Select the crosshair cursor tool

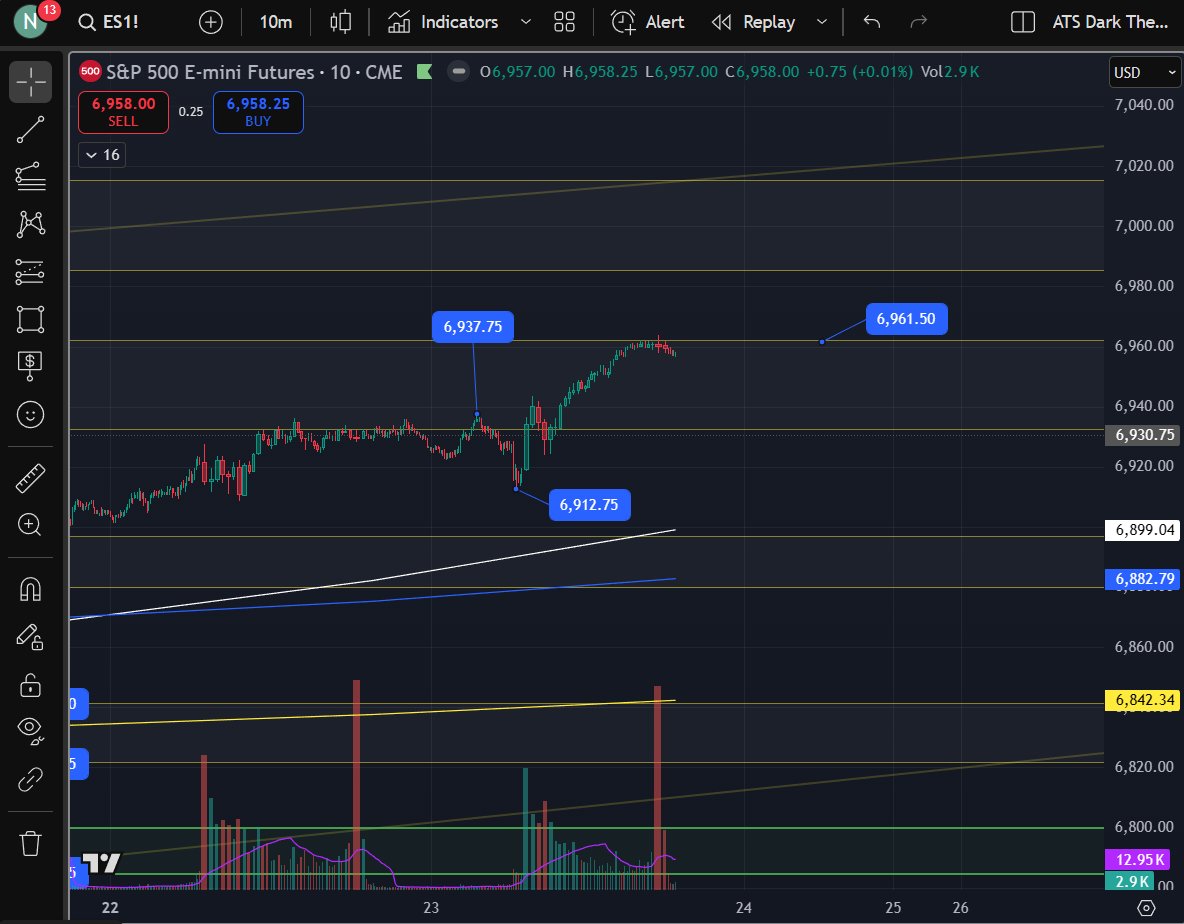tap(30, 82)
